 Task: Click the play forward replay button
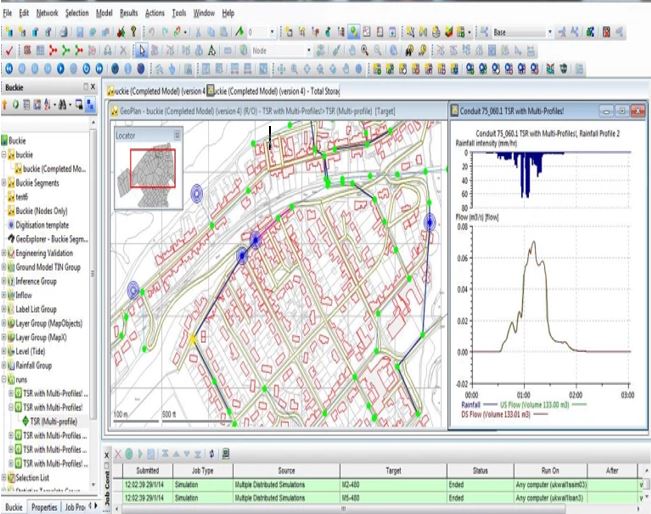tap(61, 69)
